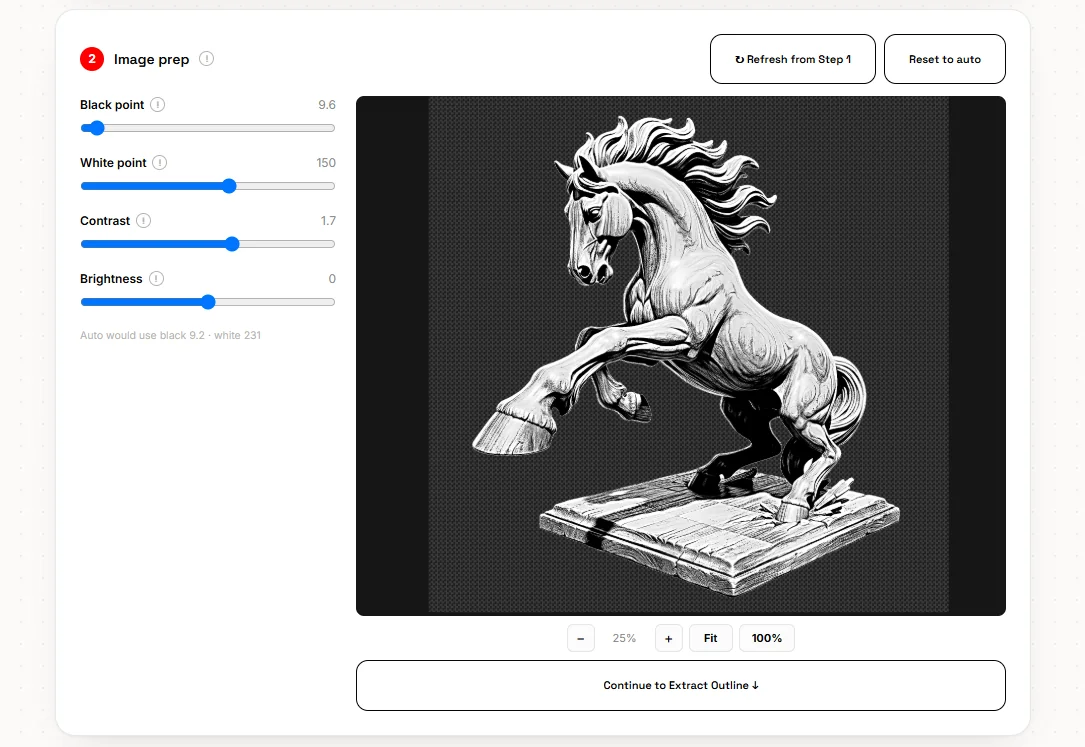Click the horse preview image

click(x=681, y=356)
